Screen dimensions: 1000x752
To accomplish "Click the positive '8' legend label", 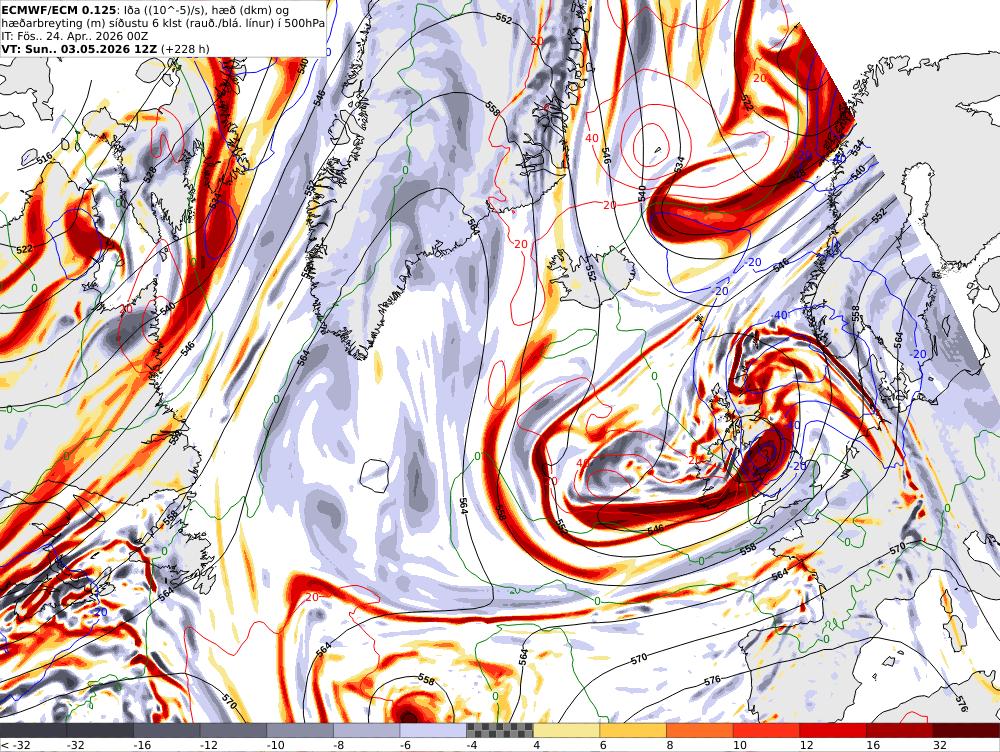I will click(670, 745).
